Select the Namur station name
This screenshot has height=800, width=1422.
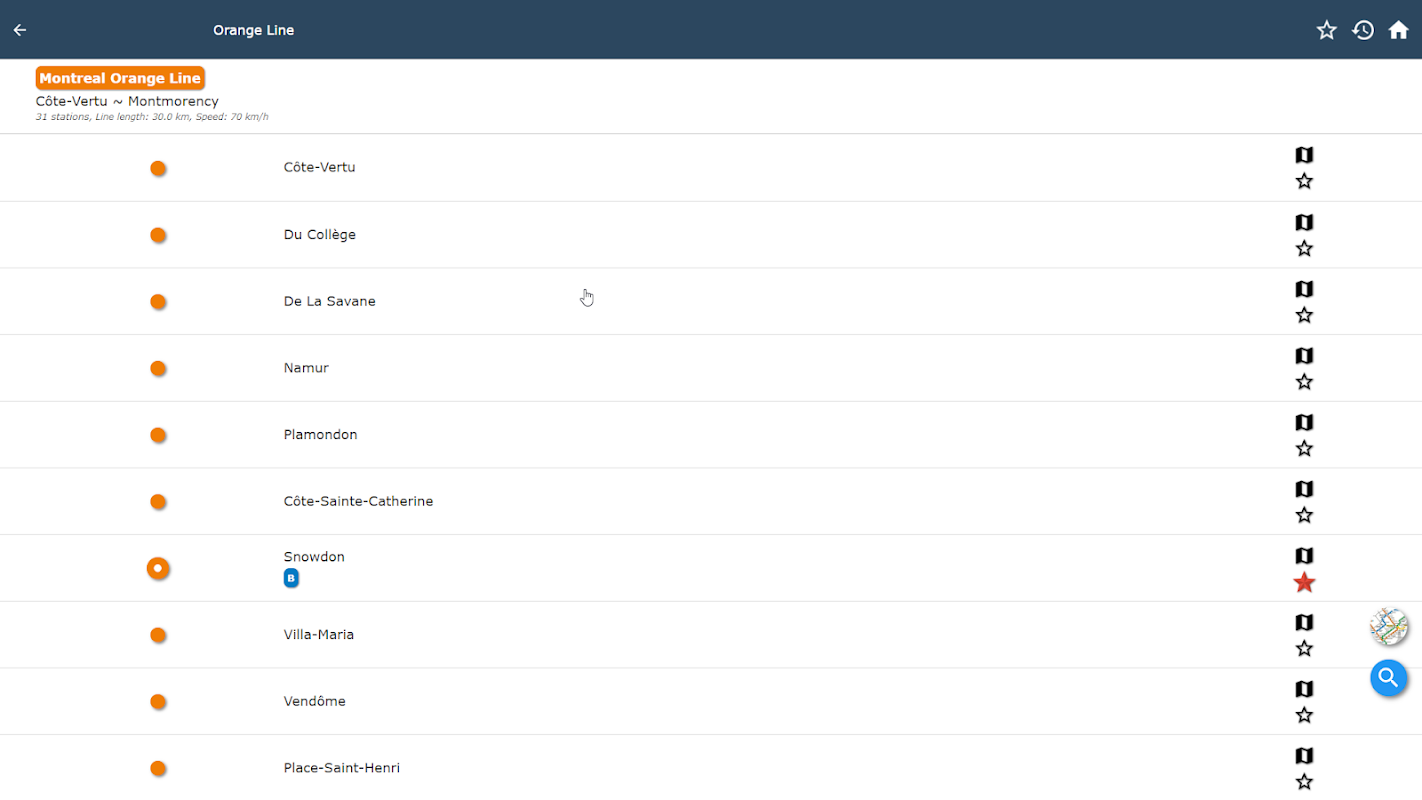click(x=306, y=368)
